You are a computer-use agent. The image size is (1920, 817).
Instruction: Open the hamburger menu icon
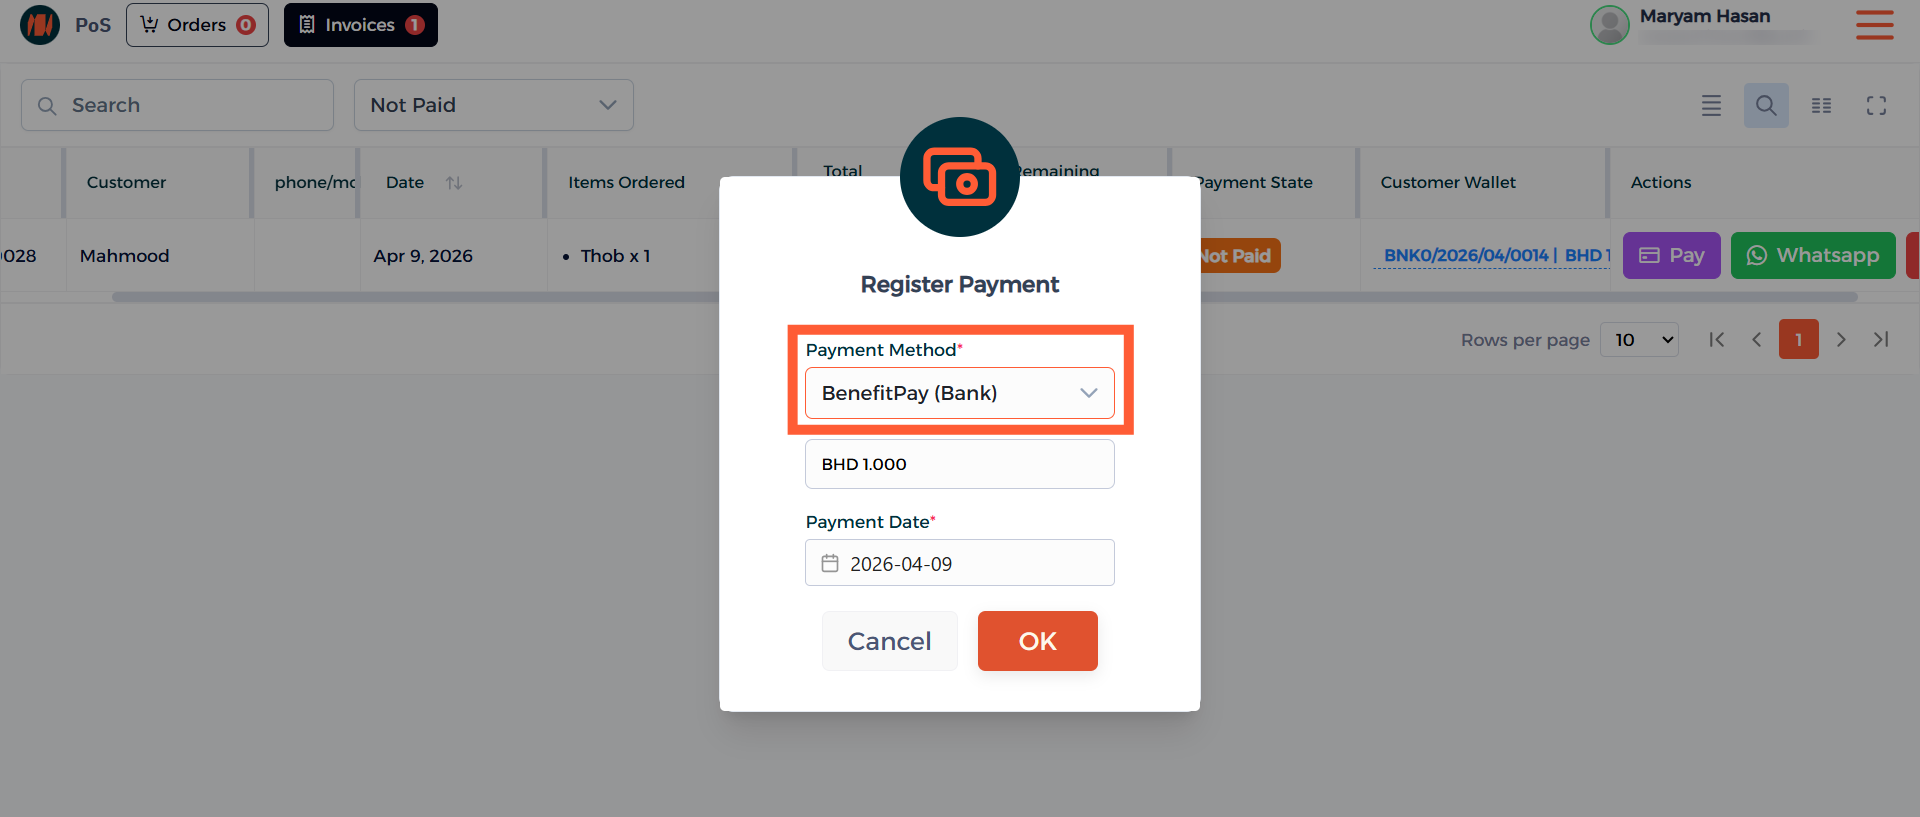tap(1875, 25)
